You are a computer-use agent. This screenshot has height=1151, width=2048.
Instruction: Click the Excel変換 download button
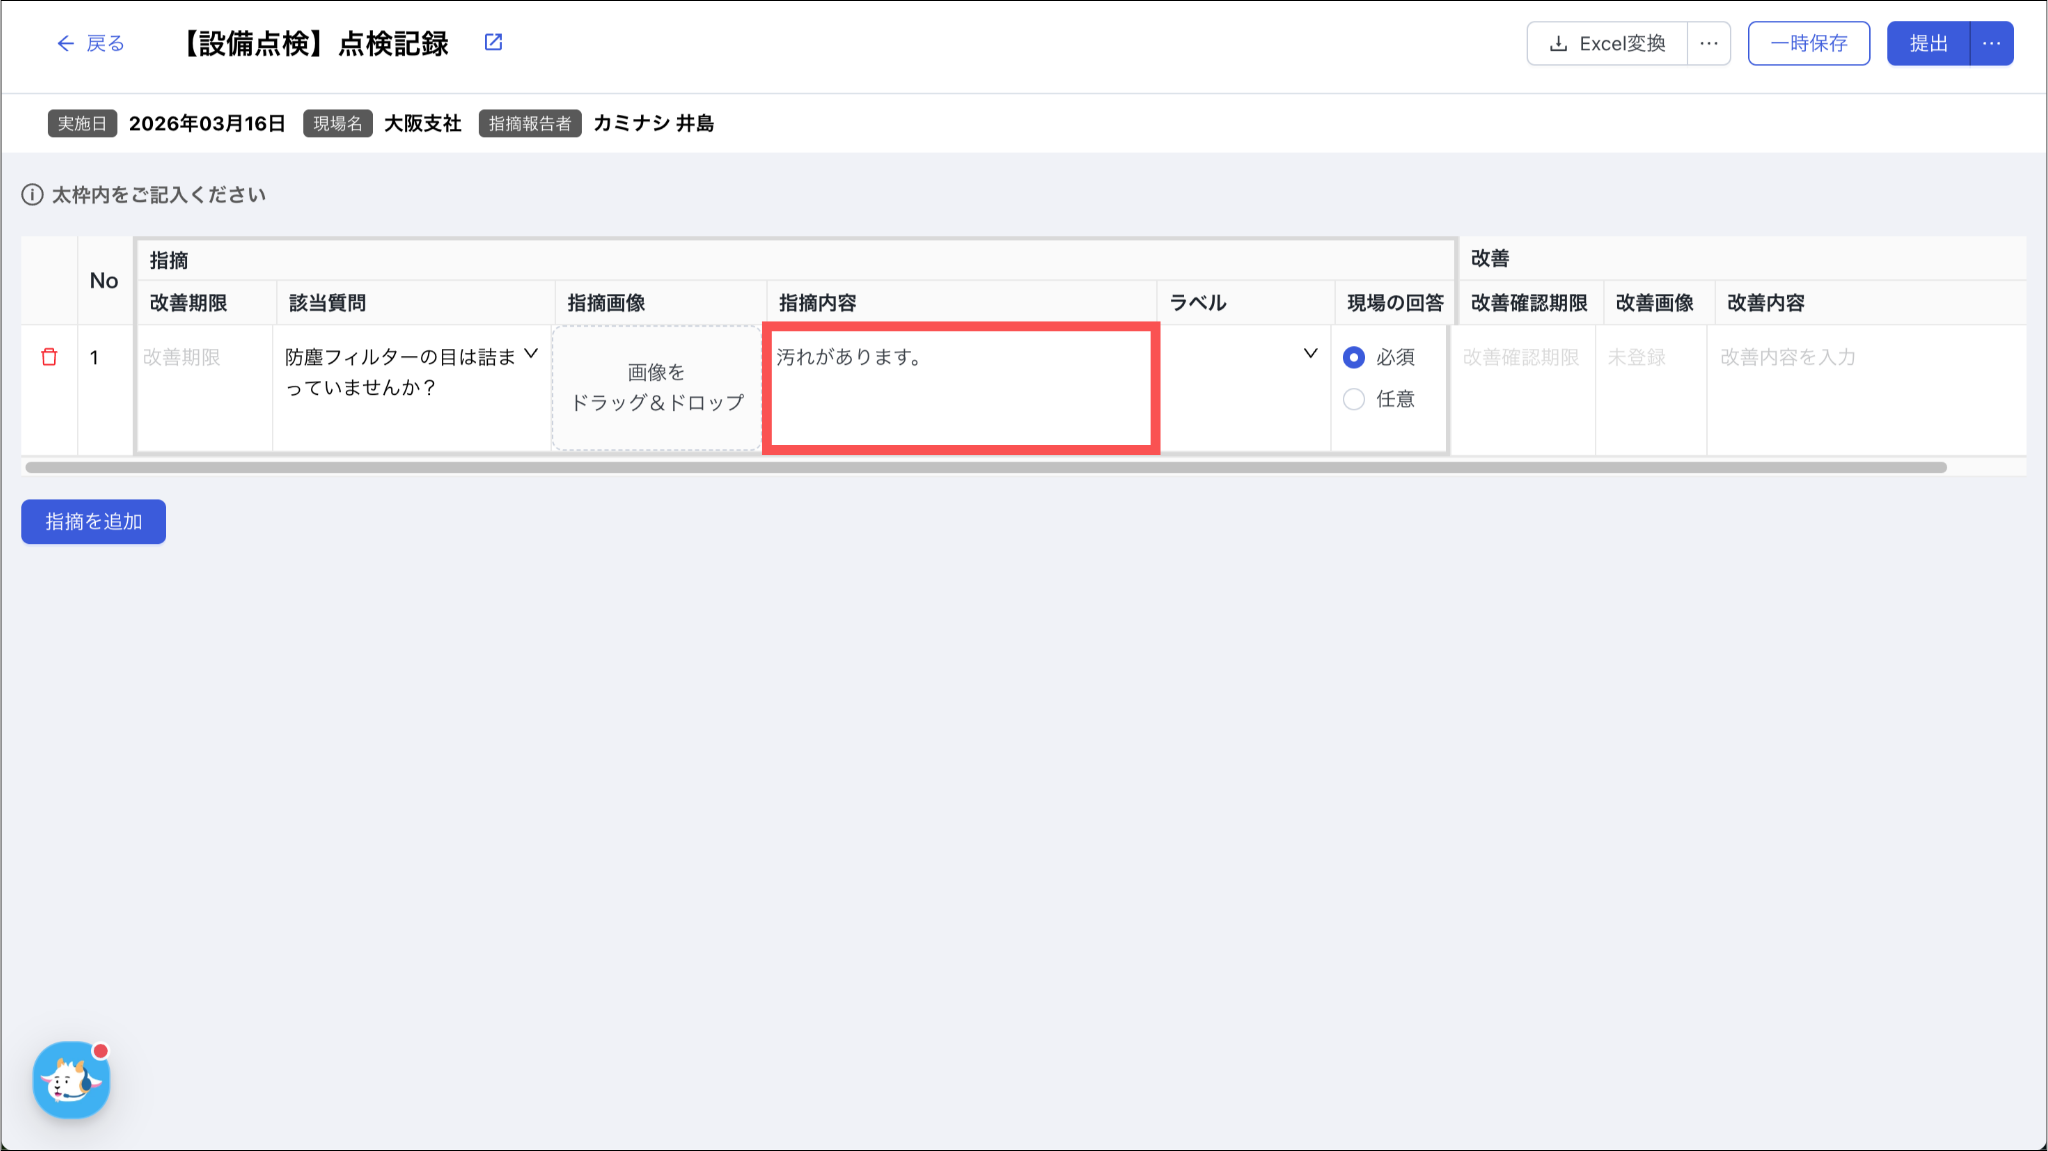pos(1607,43)
